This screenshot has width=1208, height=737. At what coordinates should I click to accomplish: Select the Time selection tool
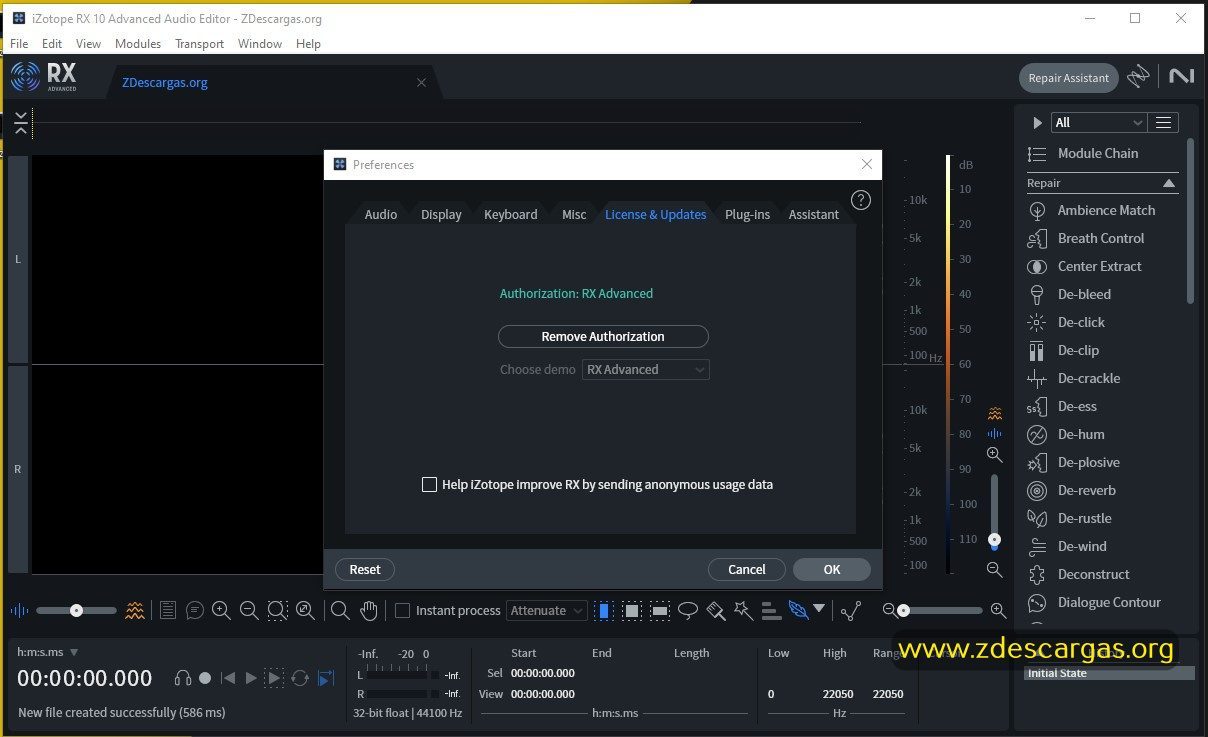coord(604,610)
